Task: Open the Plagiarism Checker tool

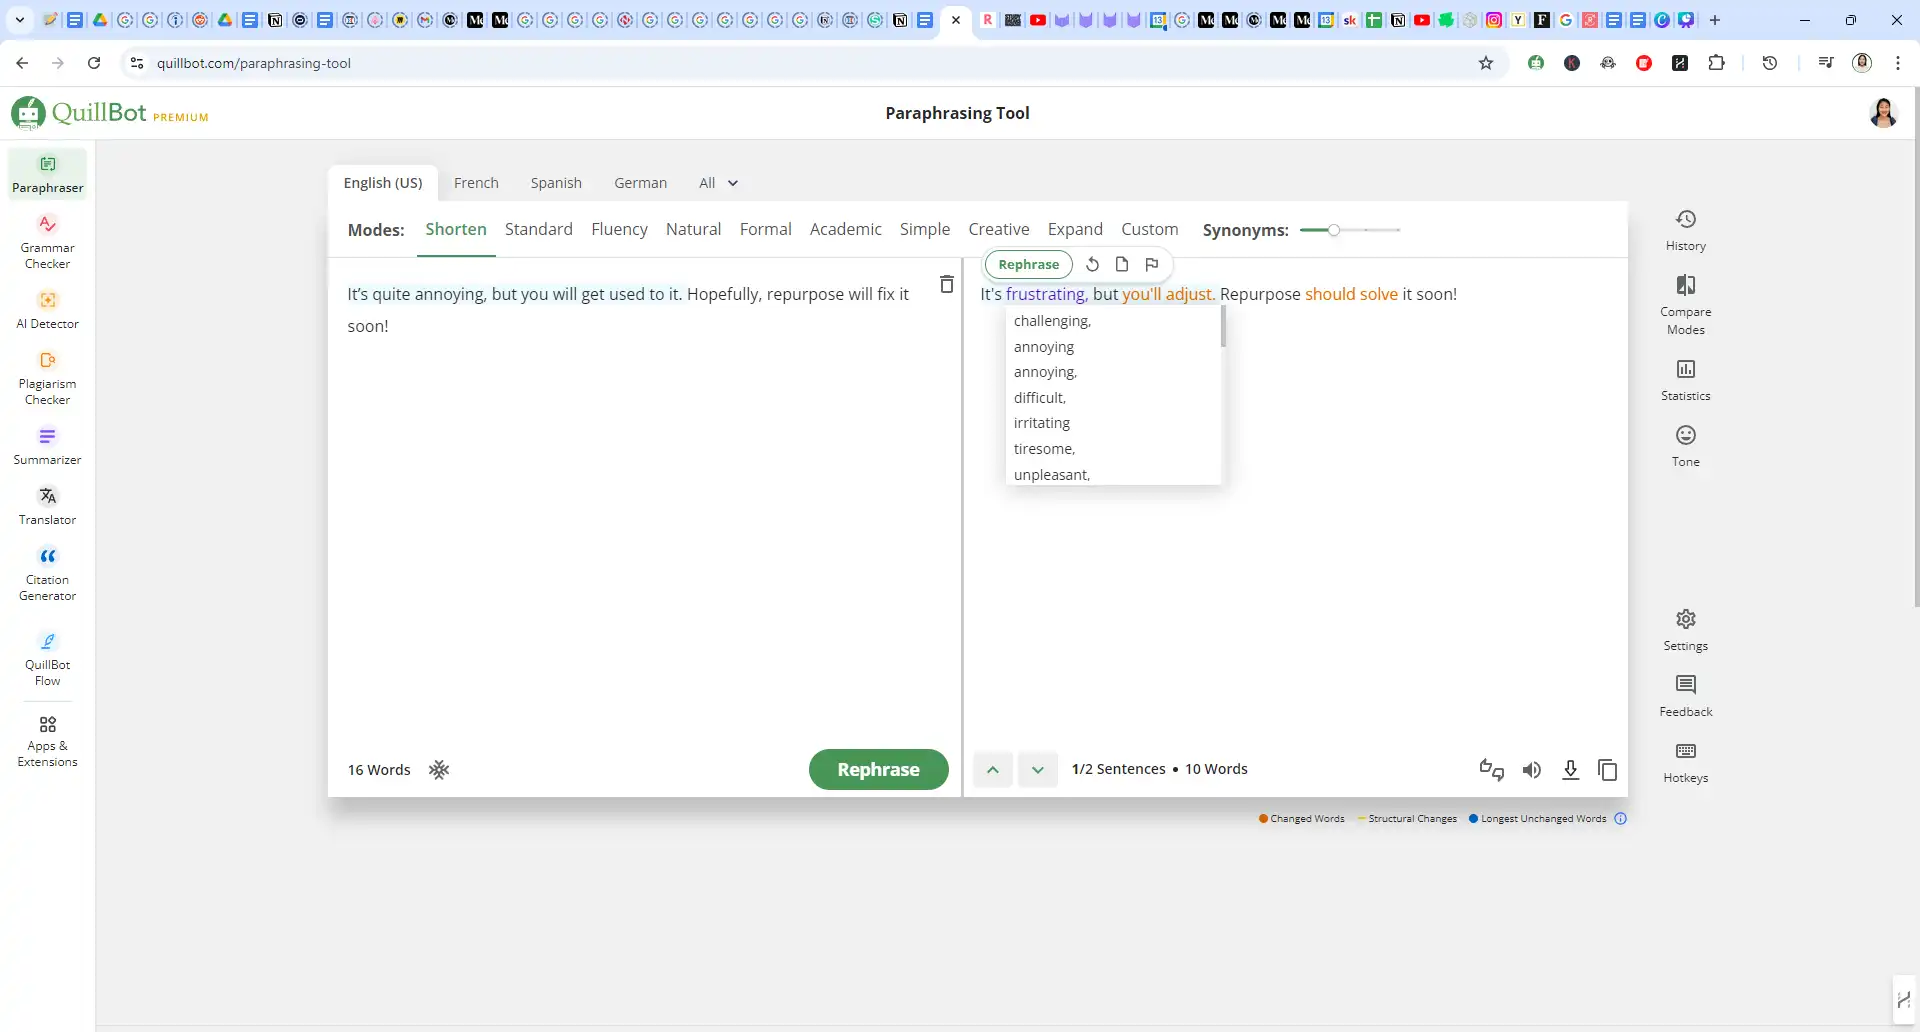Action: pyautogui.click(x=47, y=378)
